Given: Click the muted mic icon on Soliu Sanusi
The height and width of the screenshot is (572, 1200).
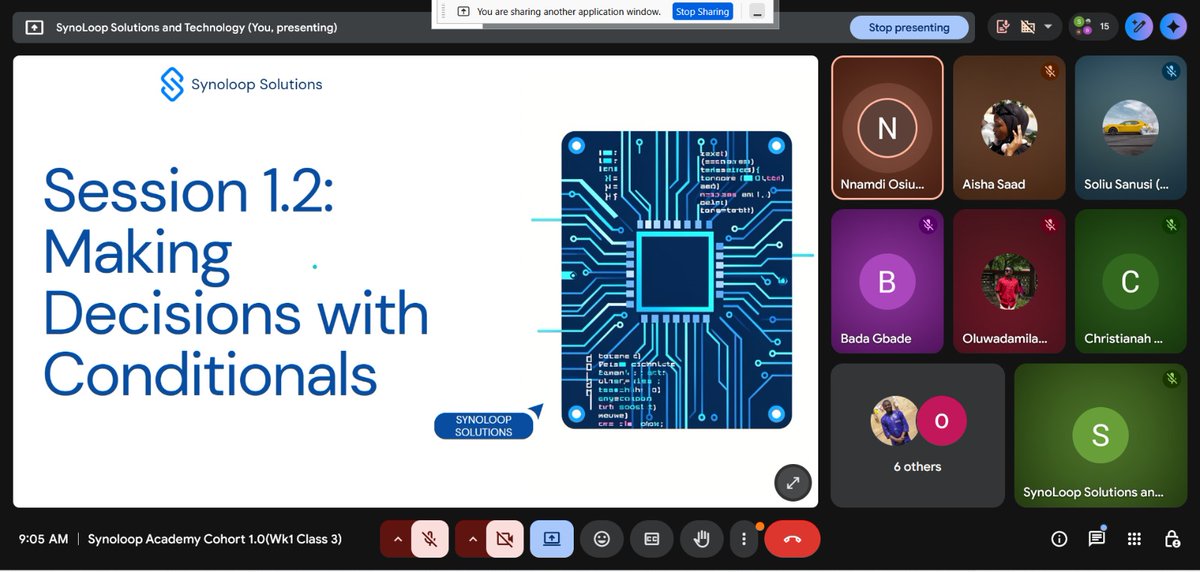Looking at the screenshot, I should tap(1171, 71).
